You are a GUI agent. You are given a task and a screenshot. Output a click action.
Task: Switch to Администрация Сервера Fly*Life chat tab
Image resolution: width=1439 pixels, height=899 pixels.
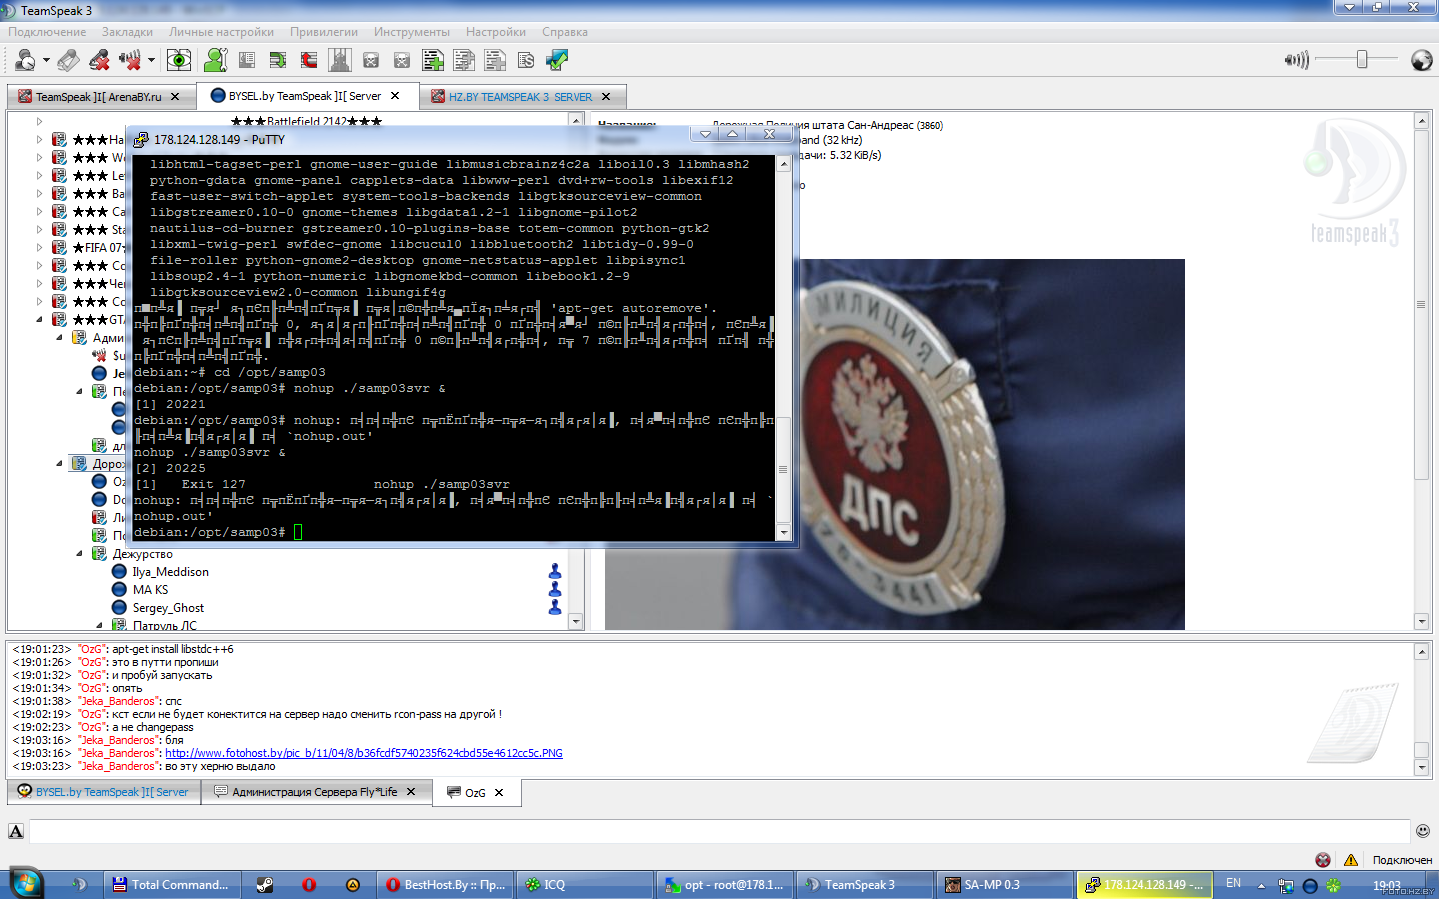coord(315,792)
